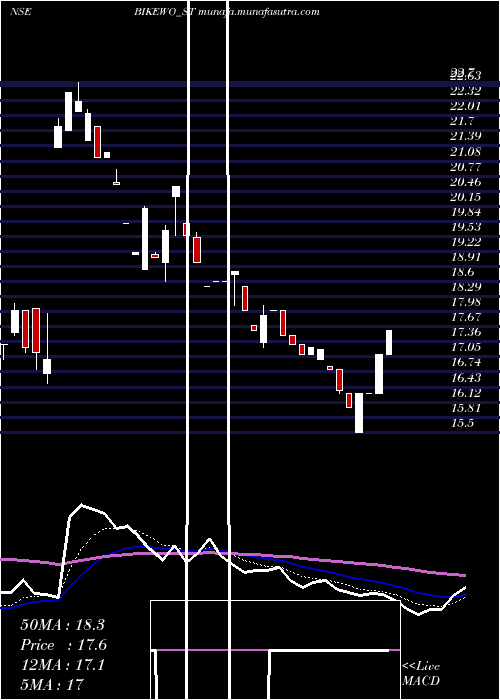Select the 16.74 price level label
Screen dimensions: 500x700
click(466, 363)
